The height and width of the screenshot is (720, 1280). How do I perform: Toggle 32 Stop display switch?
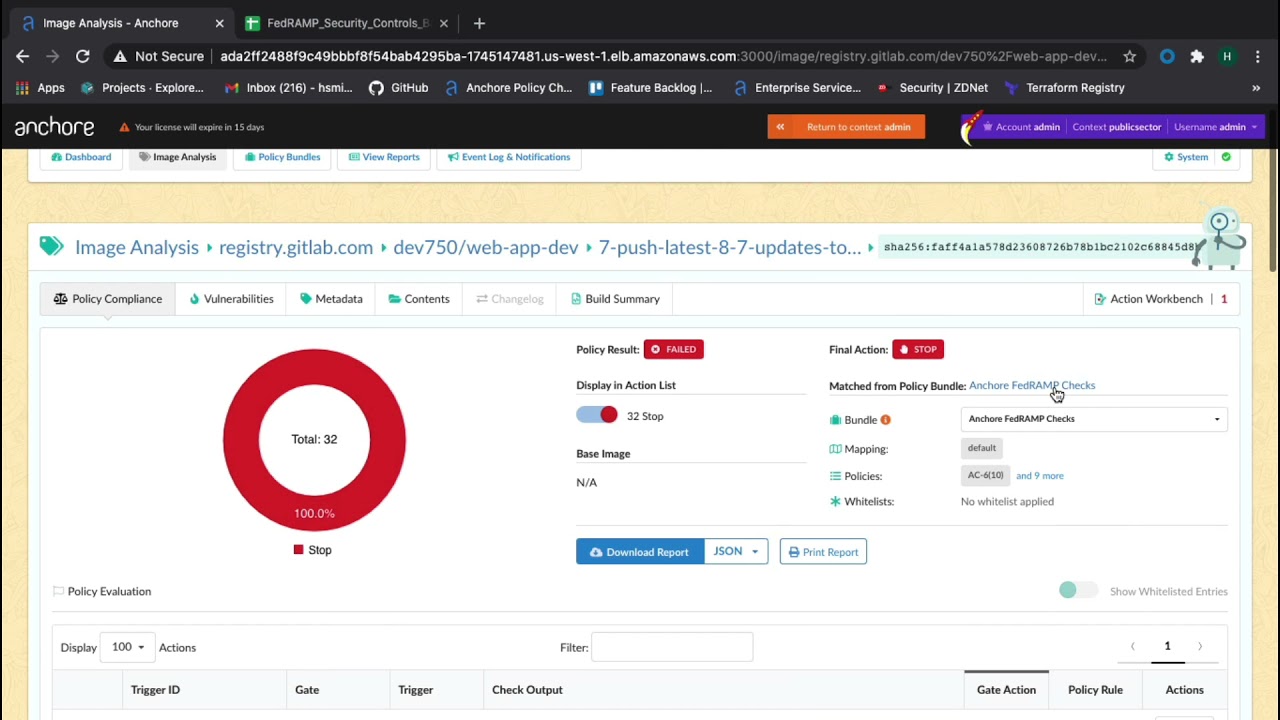pos(597,415)
